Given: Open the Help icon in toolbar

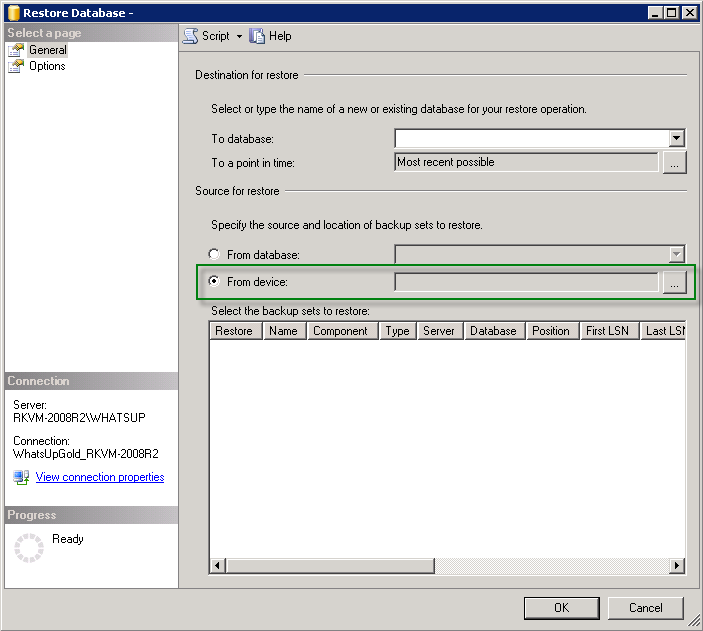Looking at the screenshot, I should coord(257,36).
